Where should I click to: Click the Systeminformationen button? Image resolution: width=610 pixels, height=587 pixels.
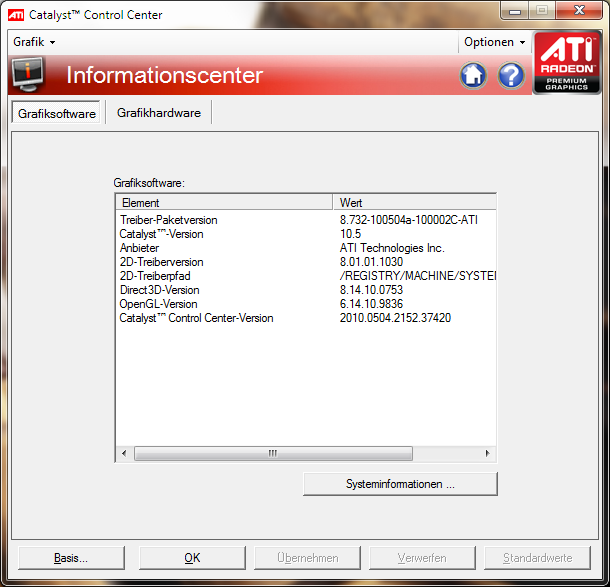coord(400,484)
